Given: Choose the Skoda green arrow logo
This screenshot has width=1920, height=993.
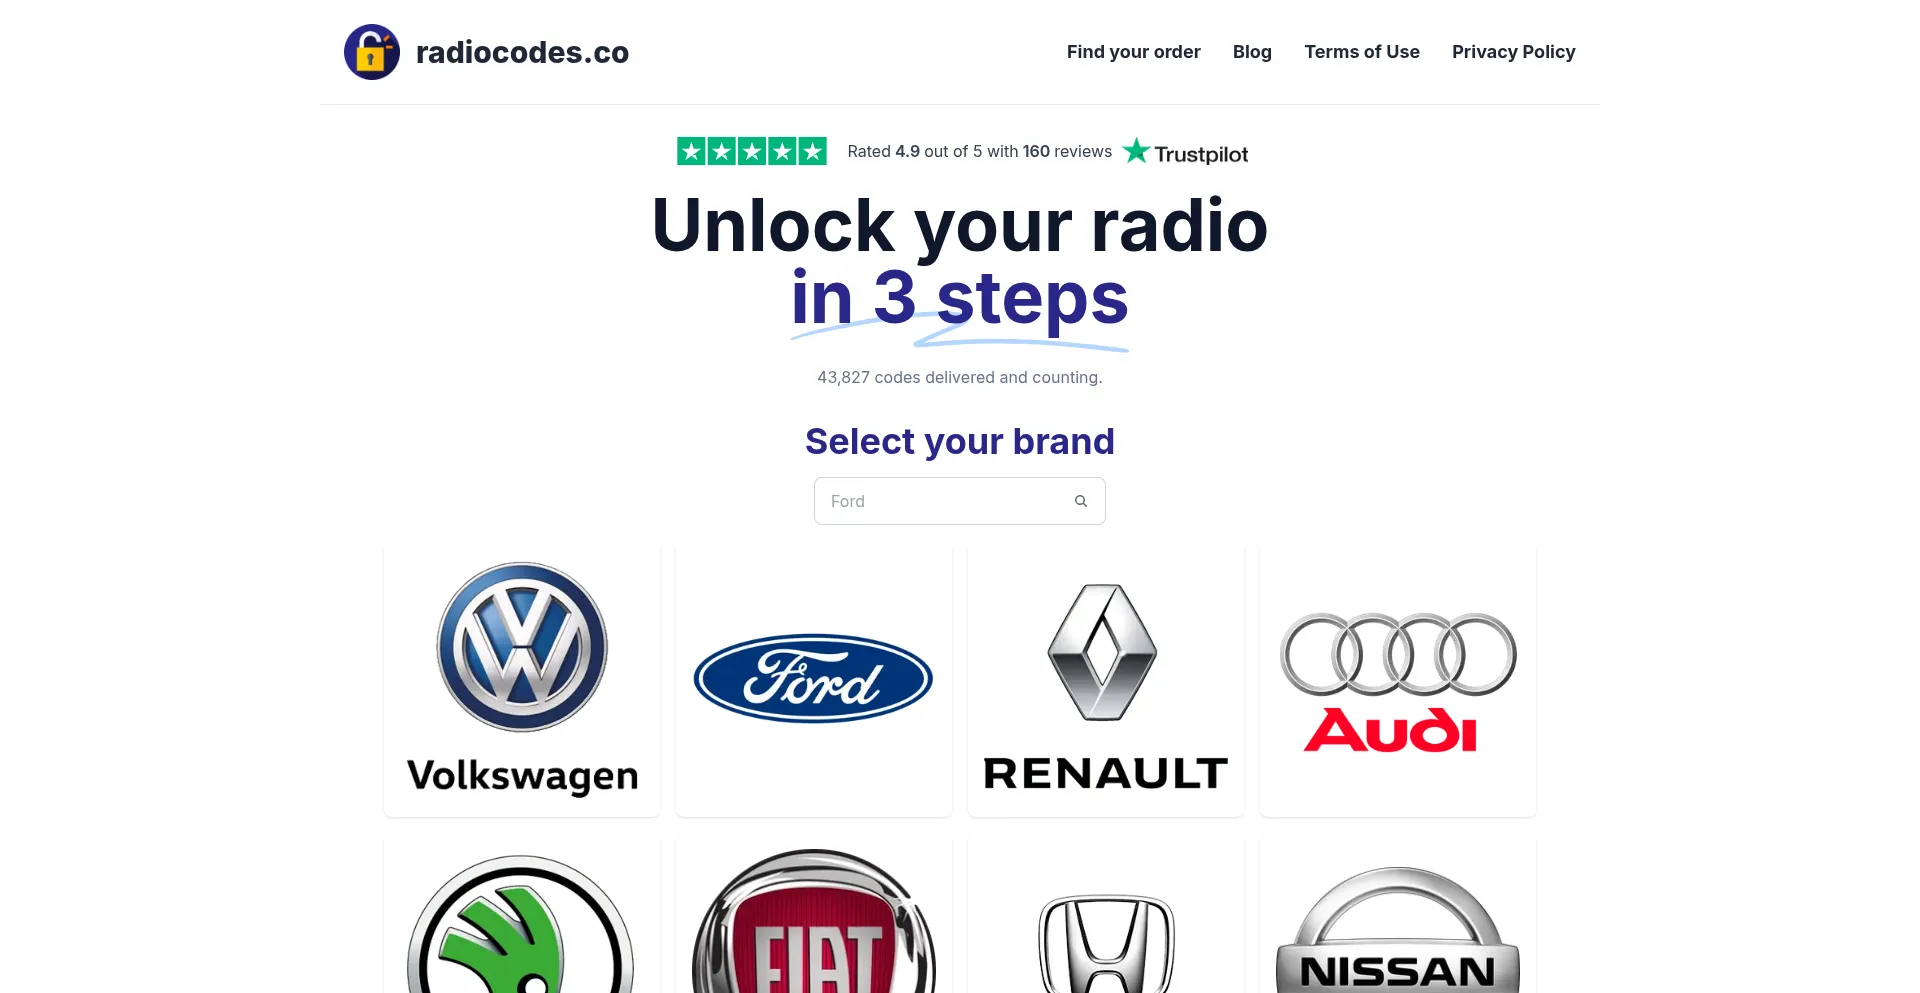Looking at the screenshot, I should (521, 924).
